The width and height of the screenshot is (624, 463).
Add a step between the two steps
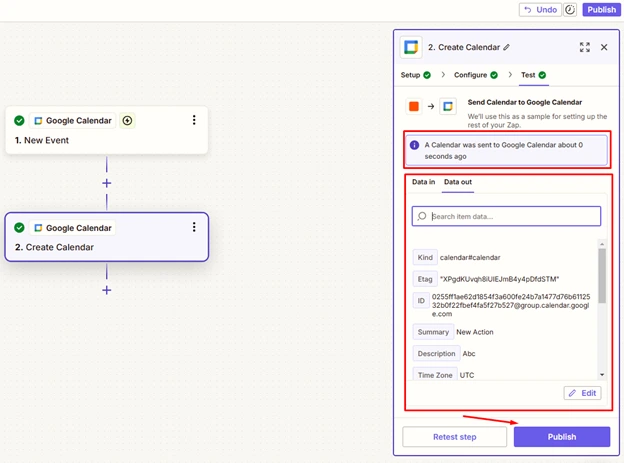coord(106,183)
